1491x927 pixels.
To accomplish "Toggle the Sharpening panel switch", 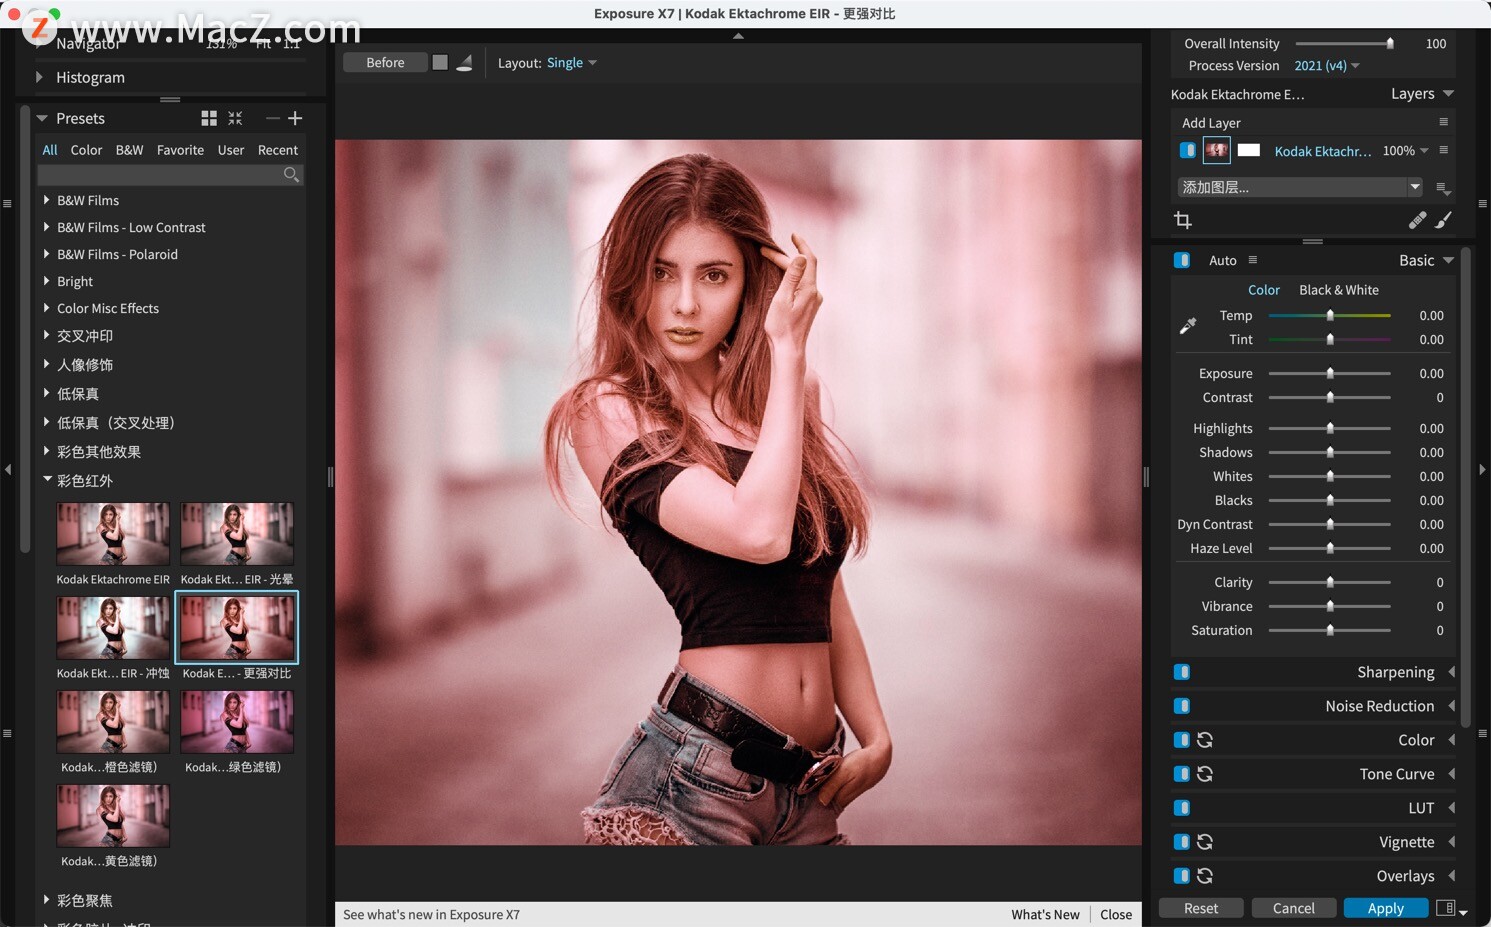I will tap(1182, 672).
